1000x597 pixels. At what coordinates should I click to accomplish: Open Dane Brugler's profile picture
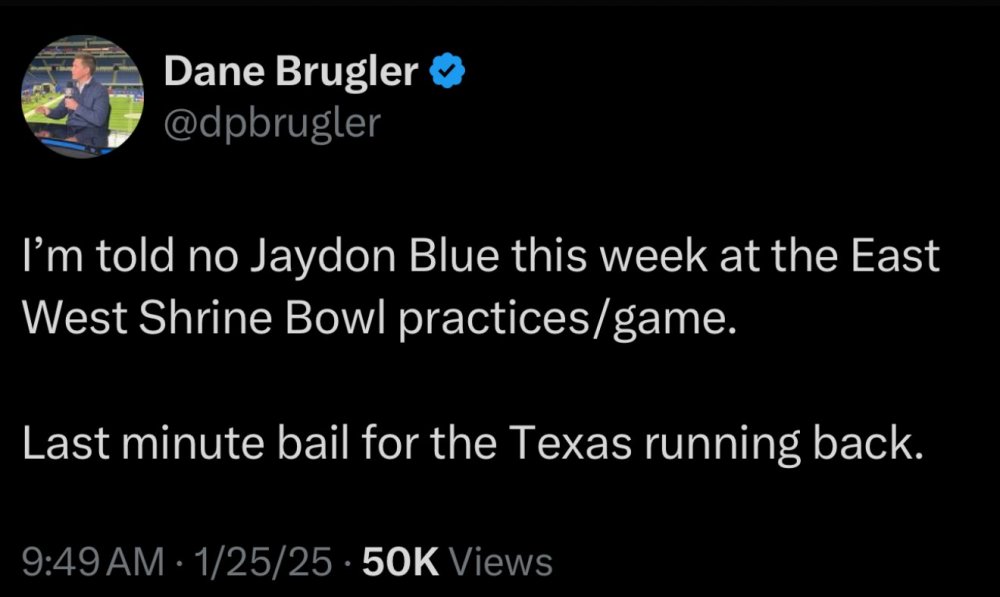pyautogui.click(x=83, y=97)
